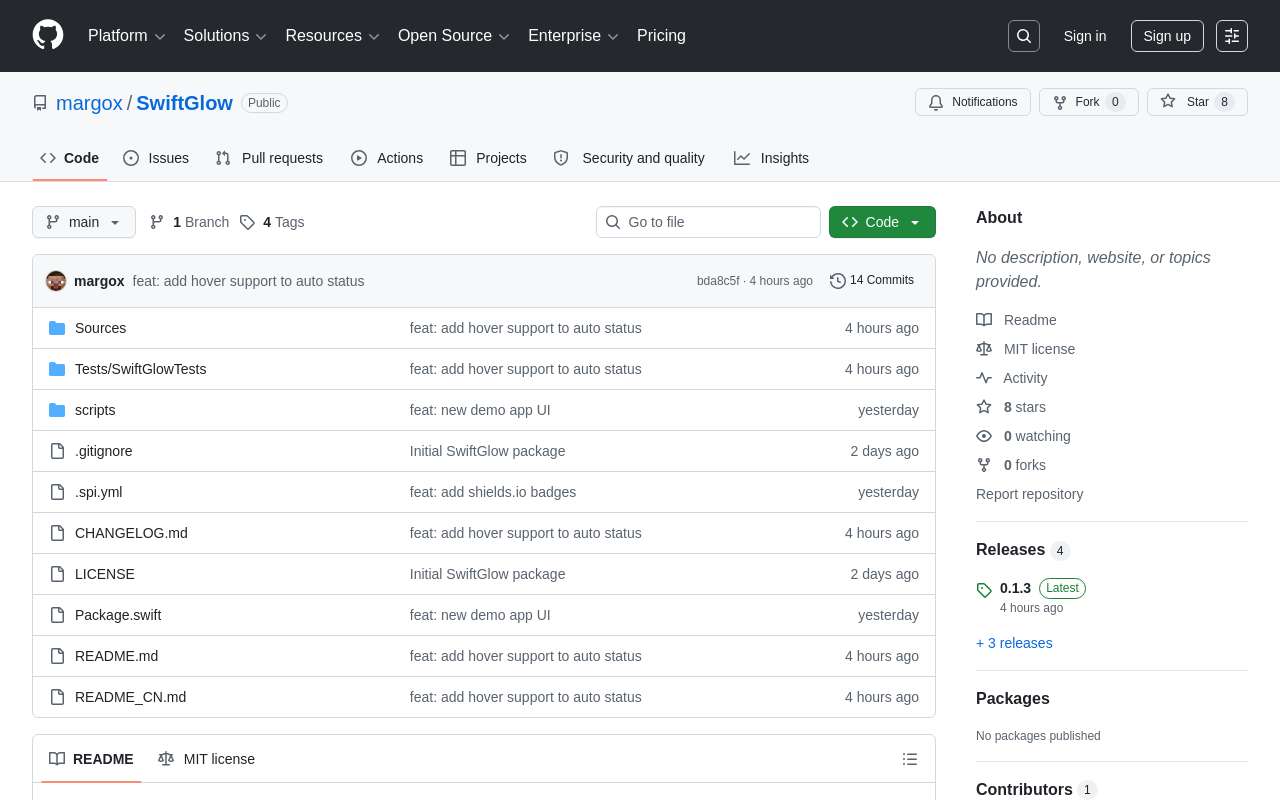Click the fork icon beside 0 forks
Image resolution: width=1280 pixels, height=800 pixels.
tap(984, 465)
